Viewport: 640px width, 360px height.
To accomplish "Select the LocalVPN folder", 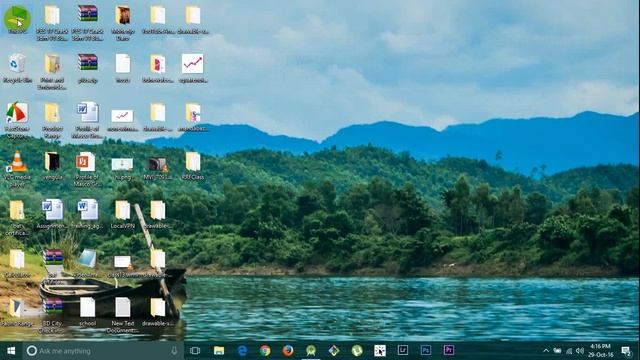I will point(122,214).
